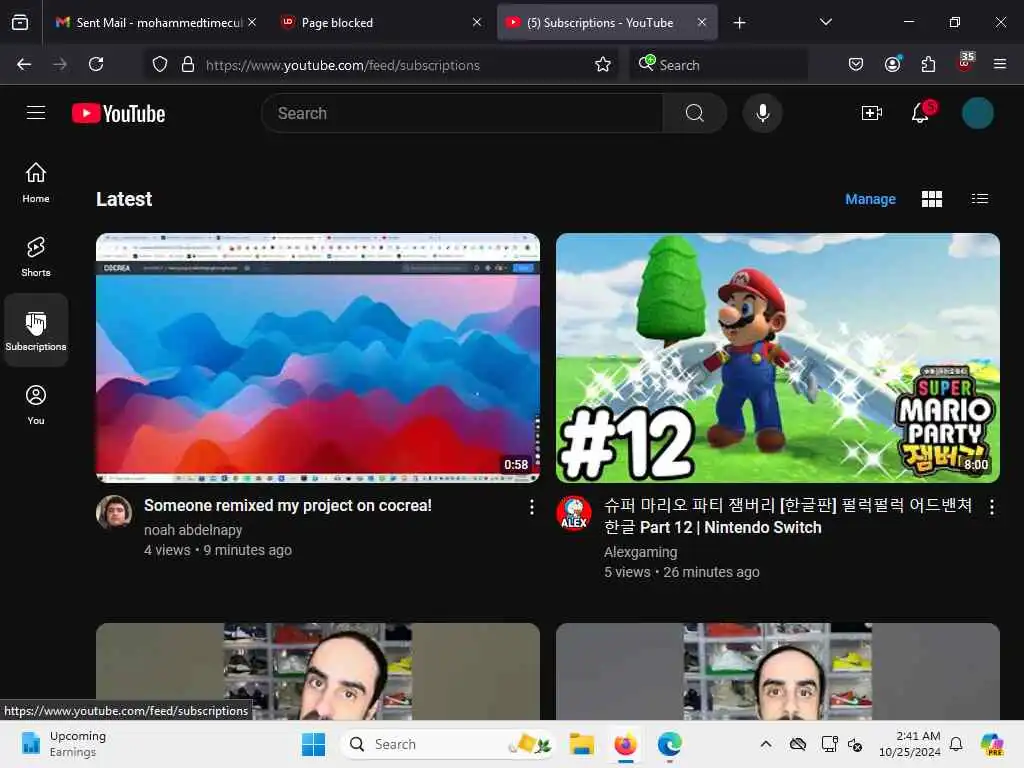The height and width of the screenshot is (768, 1024).
Task: Open Microsoft Edge from taskbar
Action: (669, 744)
